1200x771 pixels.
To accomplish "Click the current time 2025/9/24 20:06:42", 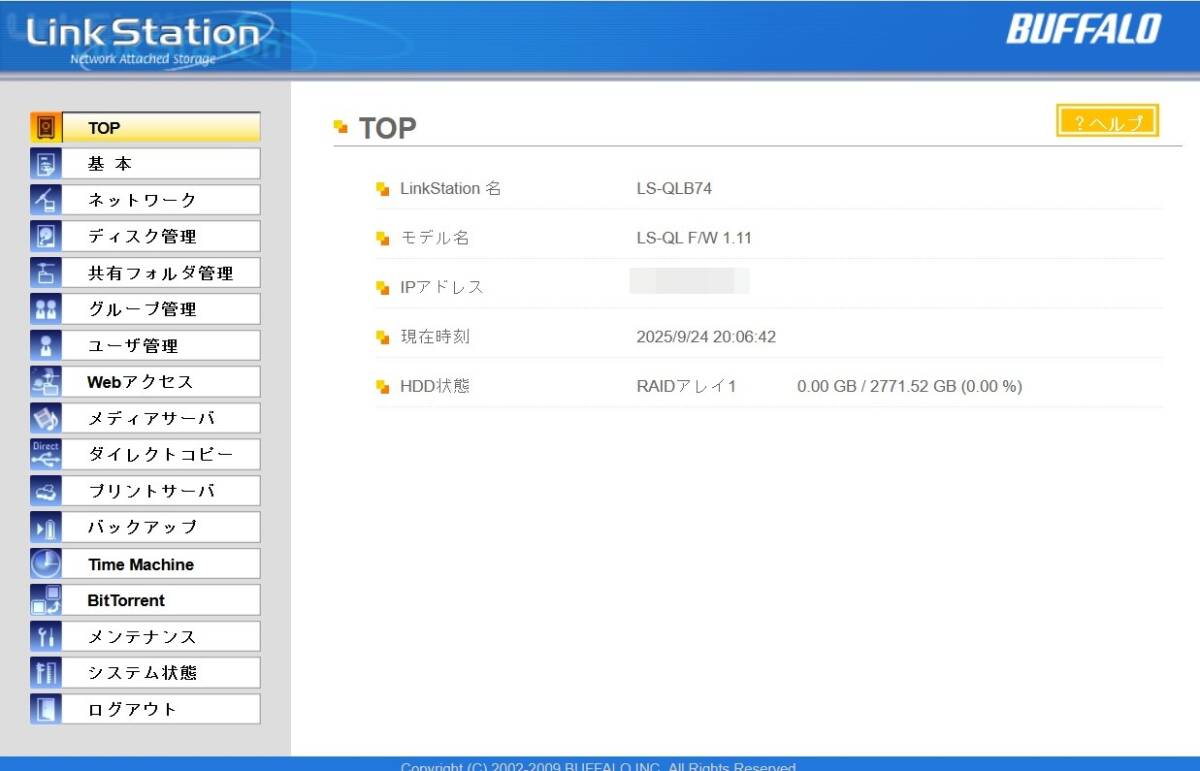I will (x=706, y=337).
